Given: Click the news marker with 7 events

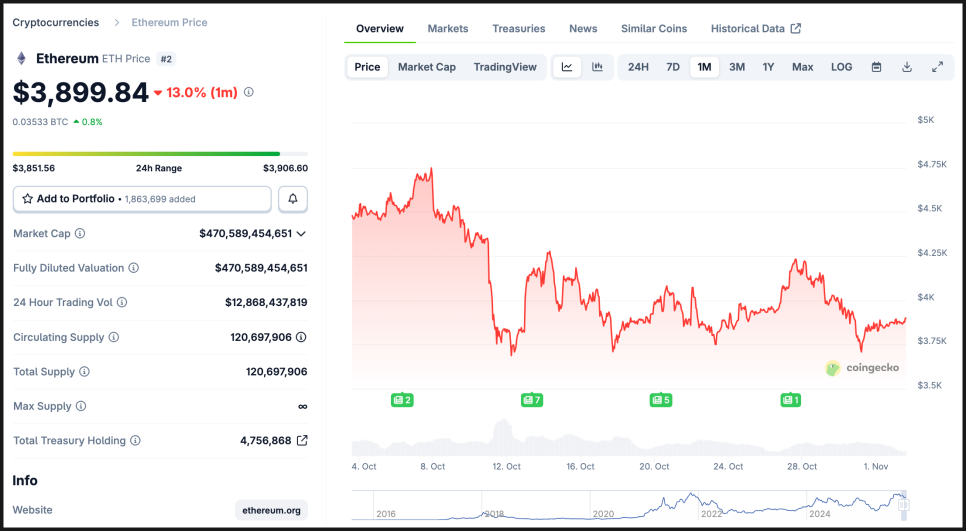Looking at the screenshot, I should [x=532, y=400].
